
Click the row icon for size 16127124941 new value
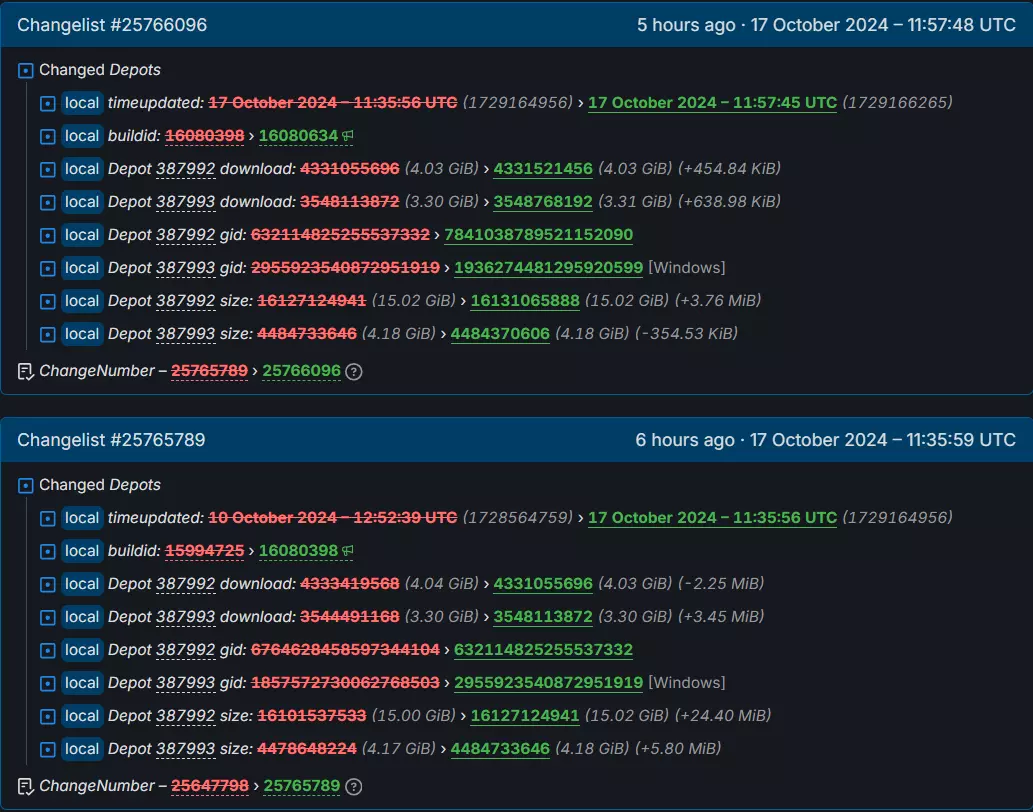pyautogui.click(x=47, y=716)
